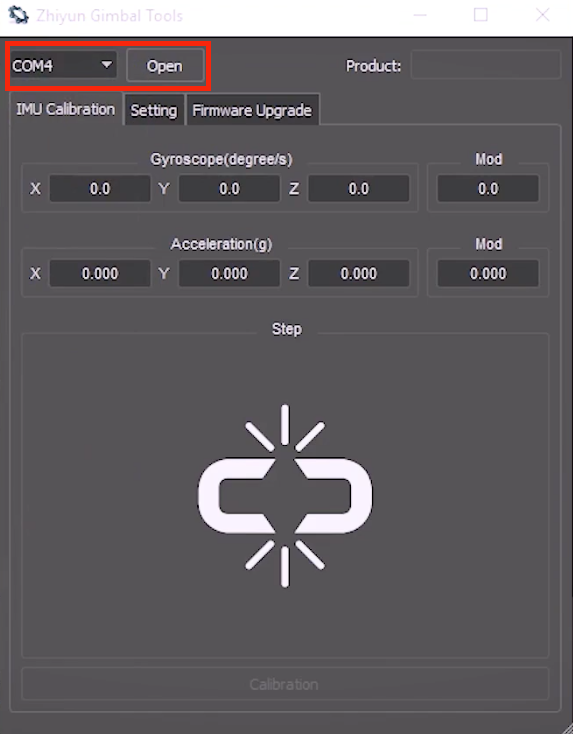The image size is (573, 734).
Task: Maximize the Zhiyun Gimbal Tools window
Action: pos(481,15)
